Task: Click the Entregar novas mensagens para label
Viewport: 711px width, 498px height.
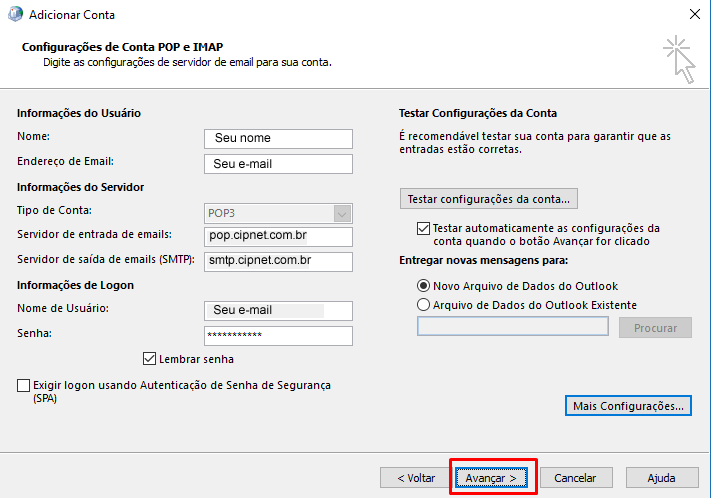Action: 483,260
